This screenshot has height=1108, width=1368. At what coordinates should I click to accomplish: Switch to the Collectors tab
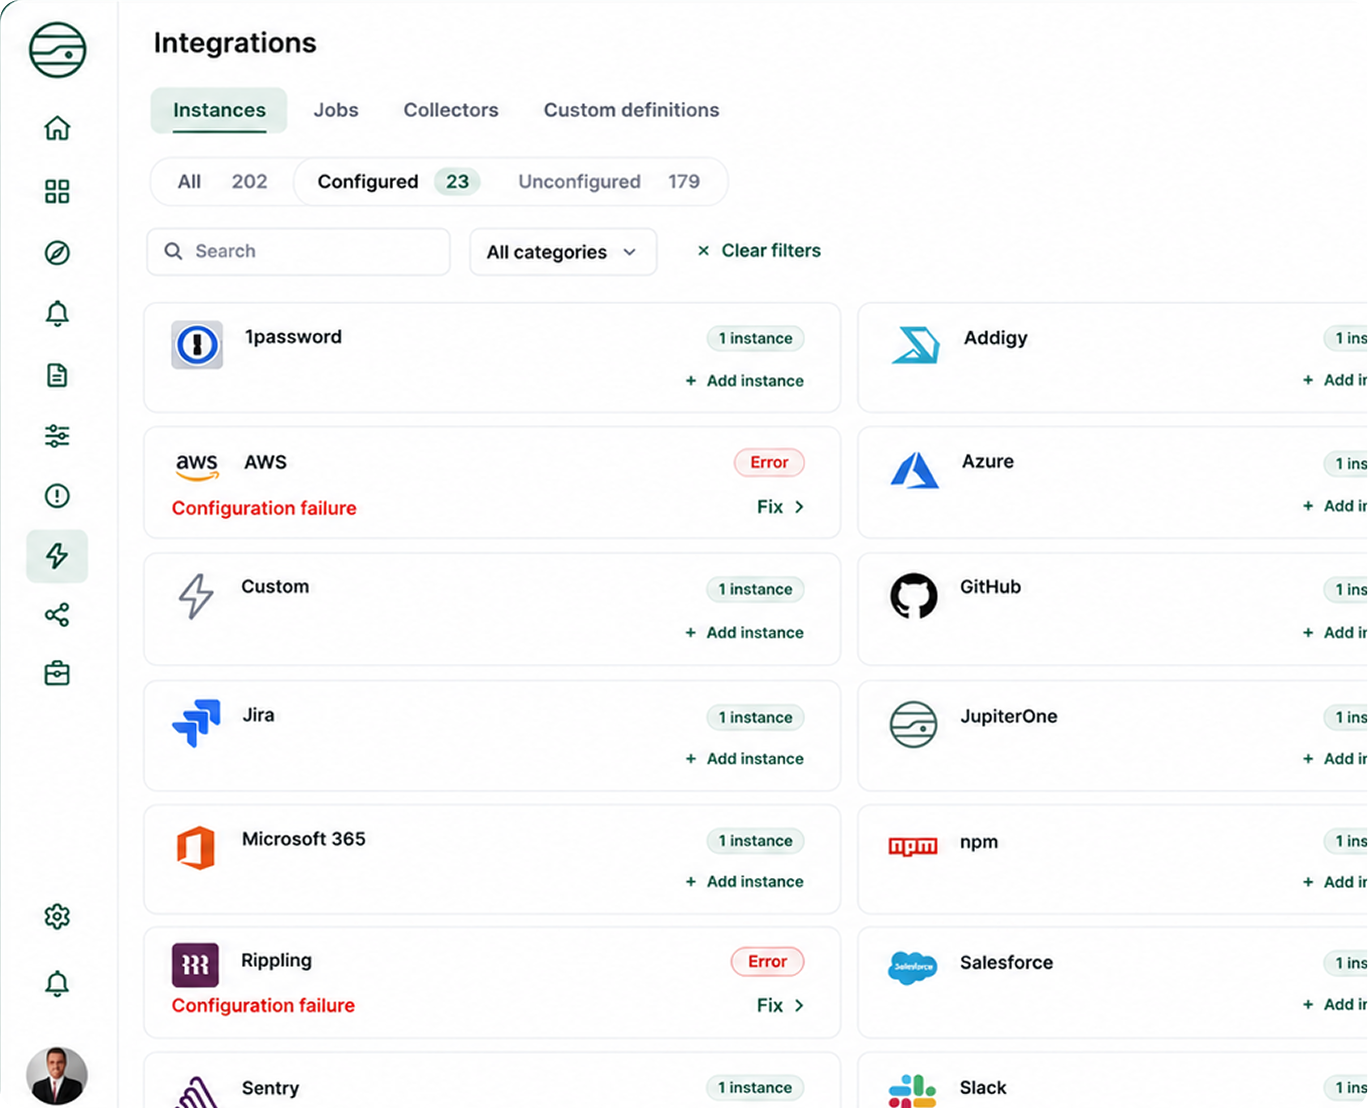[451, 110]
